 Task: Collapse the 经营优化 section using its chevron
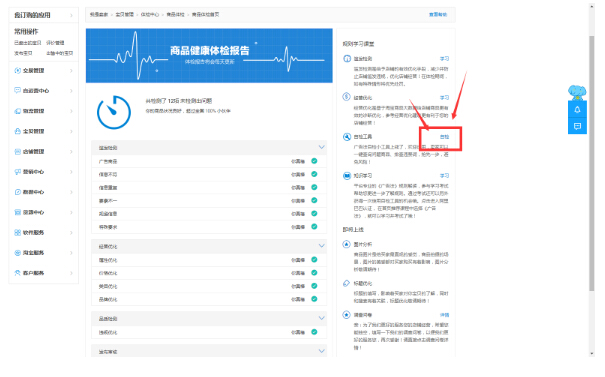(321, 246)
